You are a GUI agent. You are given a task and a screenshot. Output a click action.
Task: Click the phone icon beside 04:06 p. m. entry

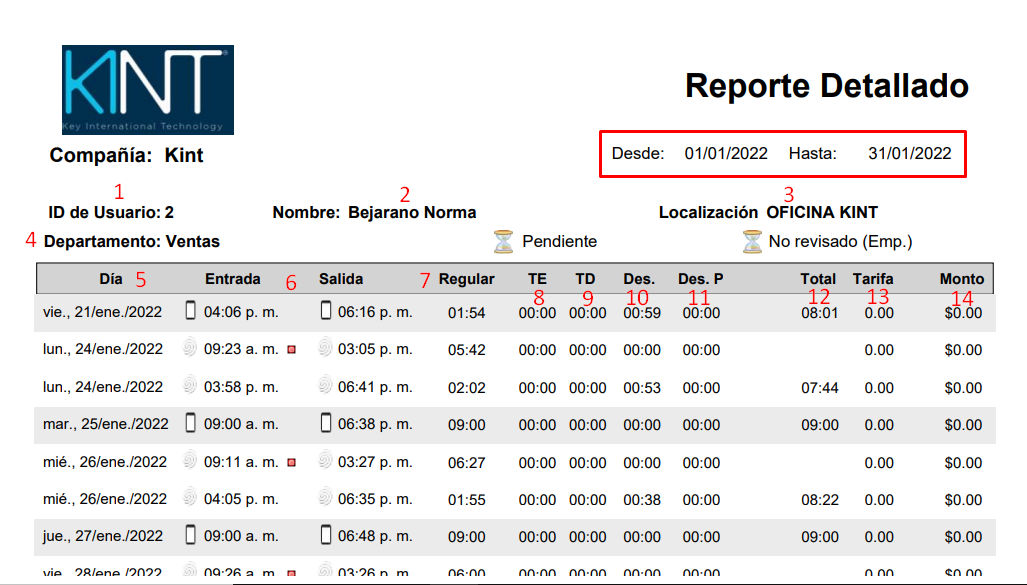coord(191,312)
